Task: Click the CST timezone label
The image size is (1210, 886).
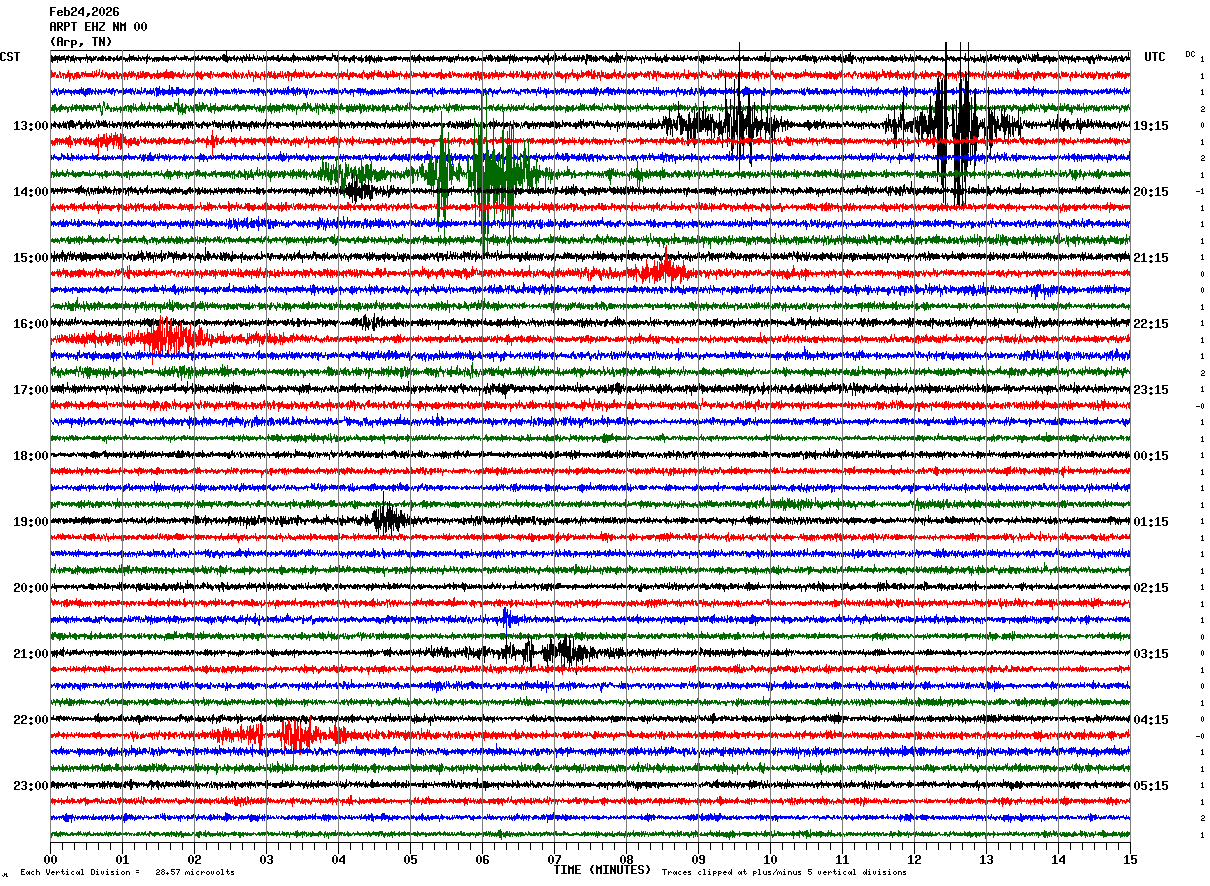Action: (x=10, y=57)
